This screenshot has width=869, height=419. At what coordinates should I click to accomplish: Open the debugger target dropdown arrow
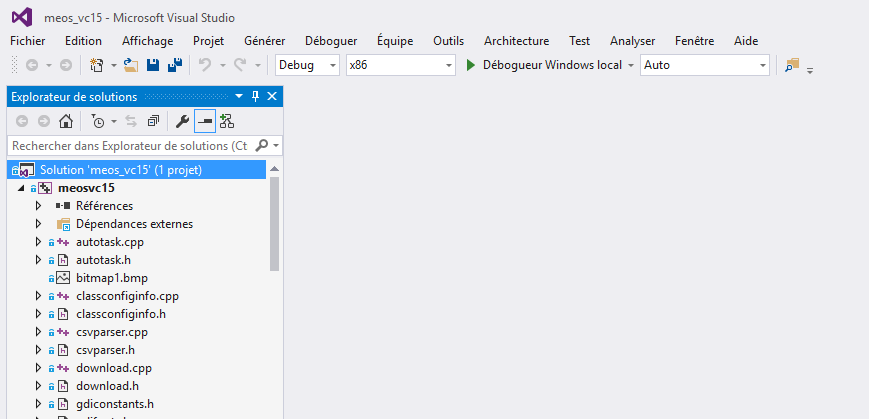(631, 65)
